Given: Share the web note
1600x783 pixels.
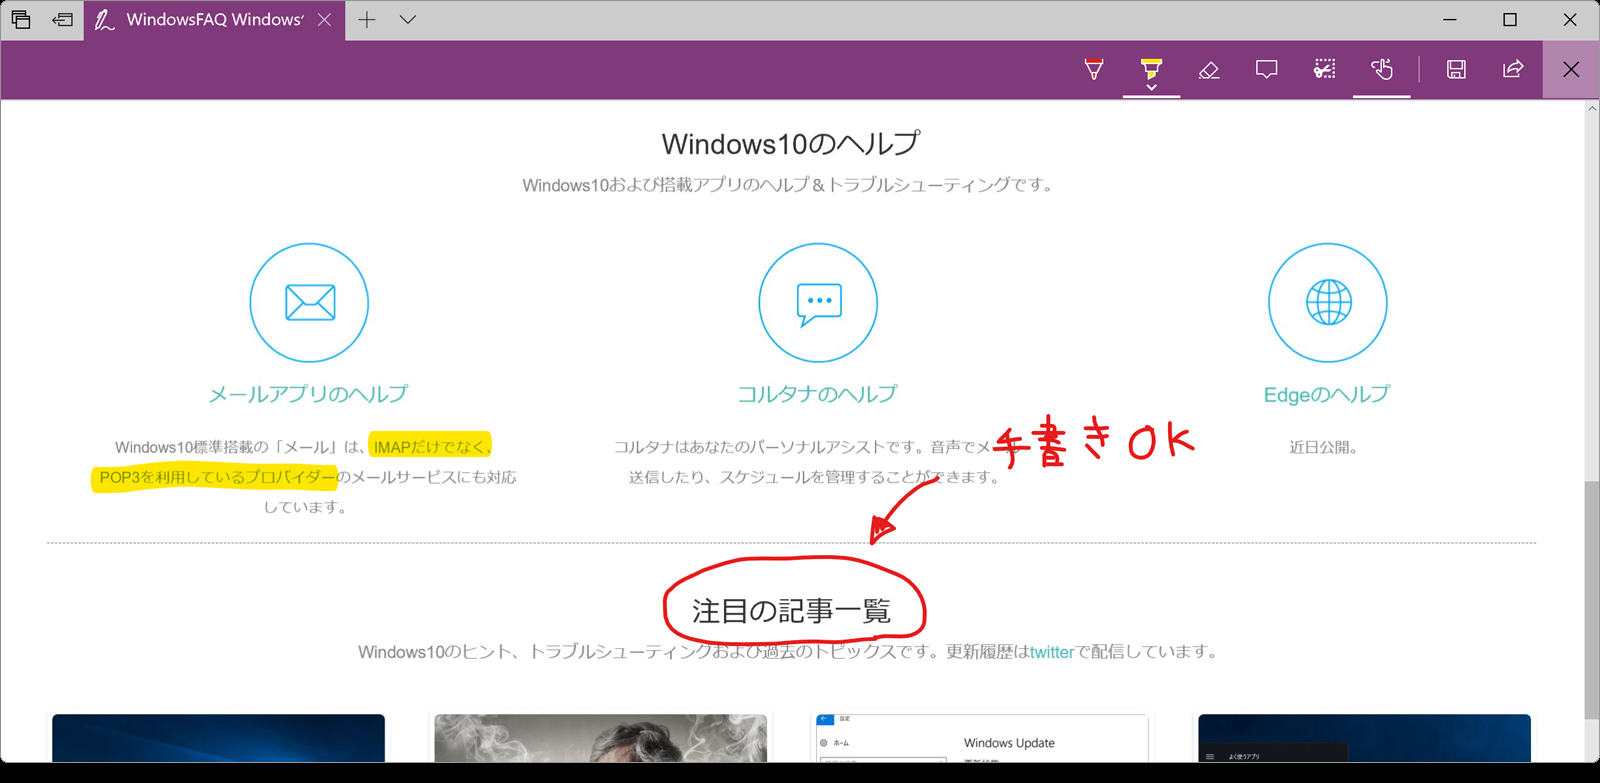Looking at the screenshot, I should [1513, 69].
